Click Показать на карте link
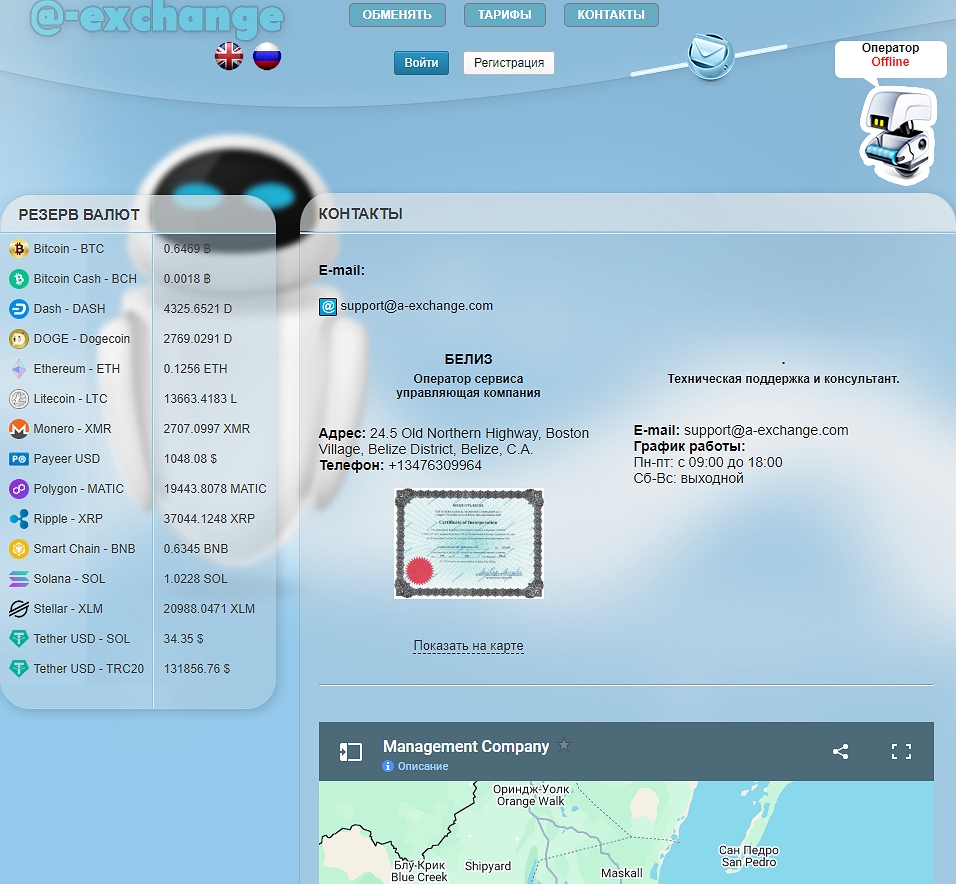This screenshot has width=956, height=884. pyautogui.click(x=468, y=646)
